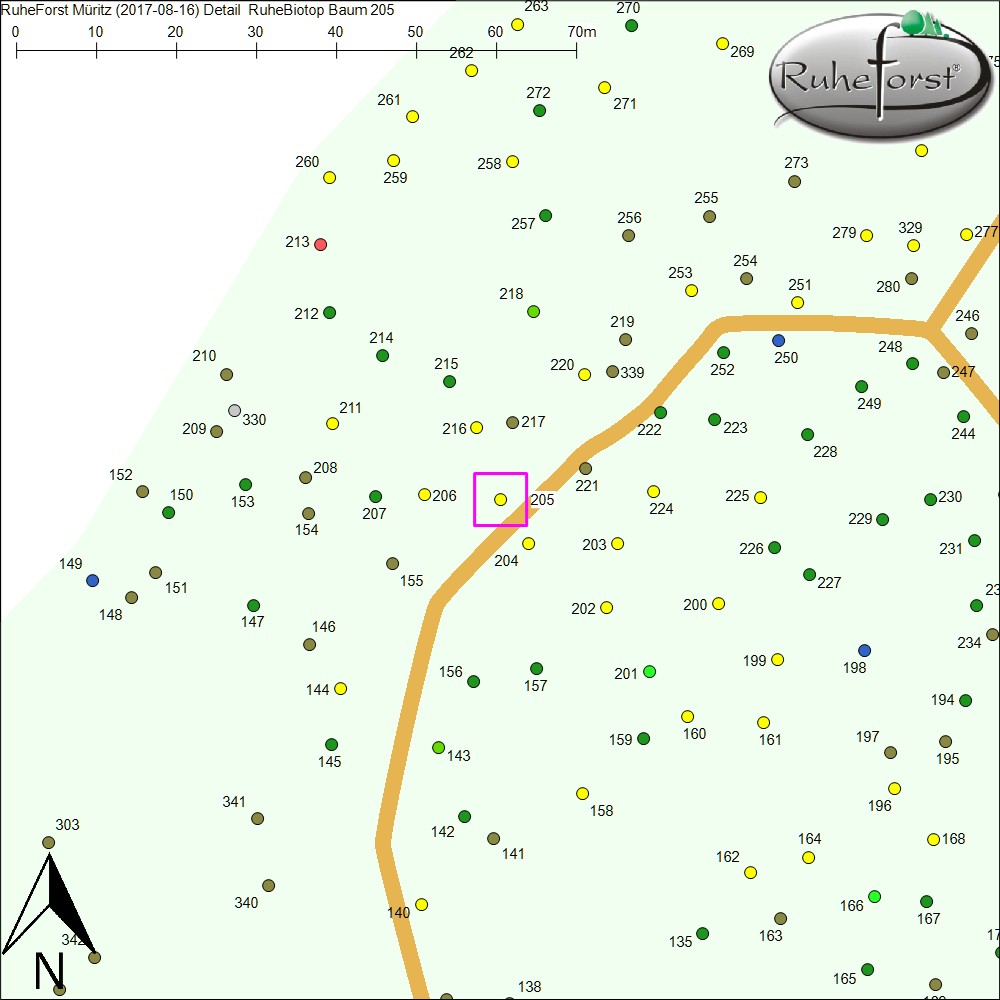Image resolution: width=1000 pixels, height=1000 pixels.
Task: Click the blue tree marker 198
Action: pyautogui.click(x=864, y=650)
